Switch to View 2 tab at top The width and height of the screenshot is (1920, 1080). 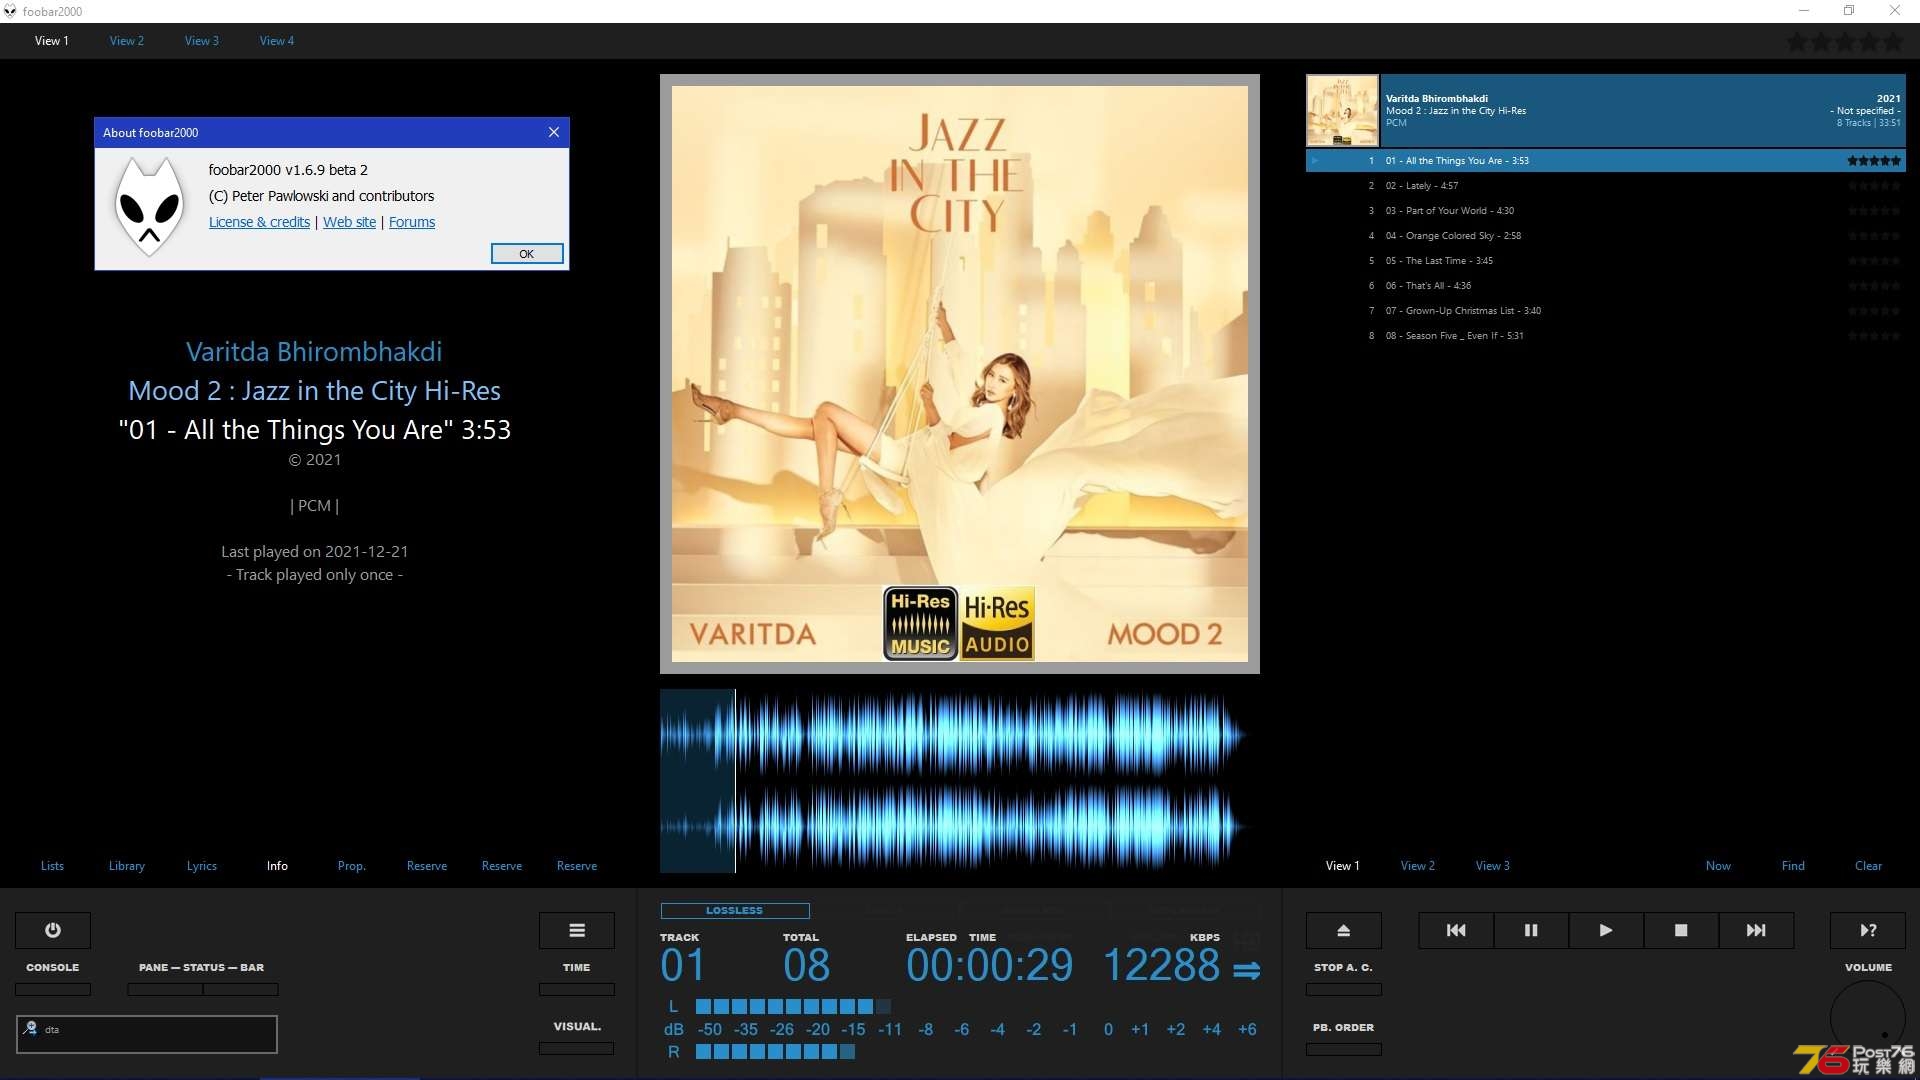127,41
